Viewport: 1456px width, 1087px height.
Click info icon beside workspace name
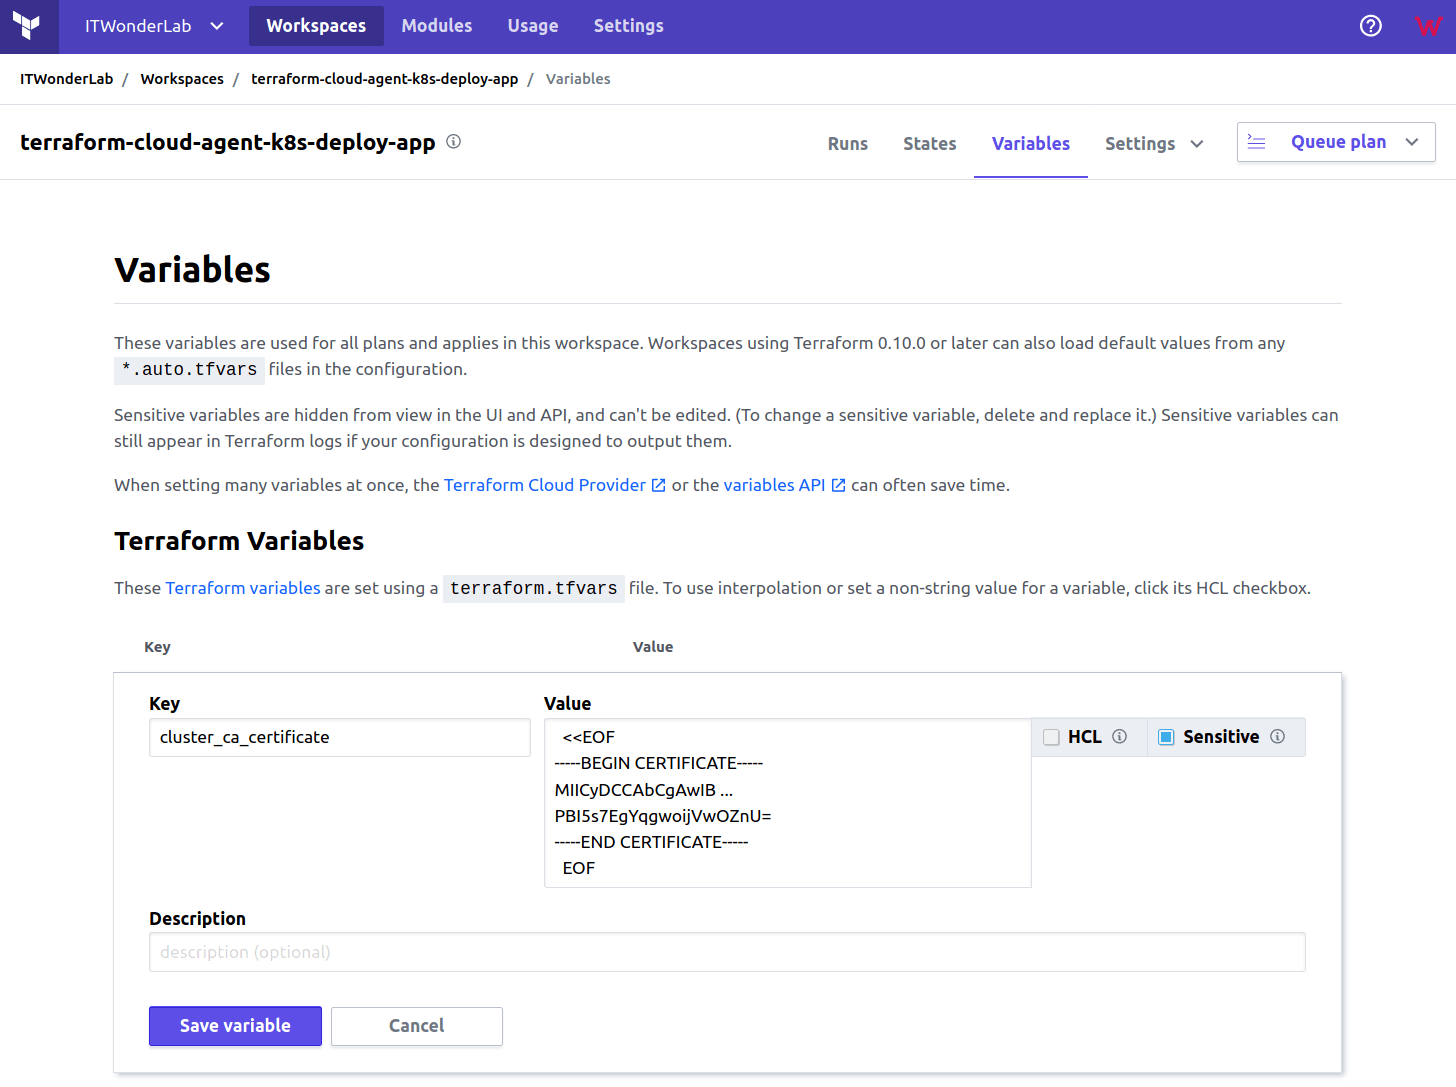(453, 142)
